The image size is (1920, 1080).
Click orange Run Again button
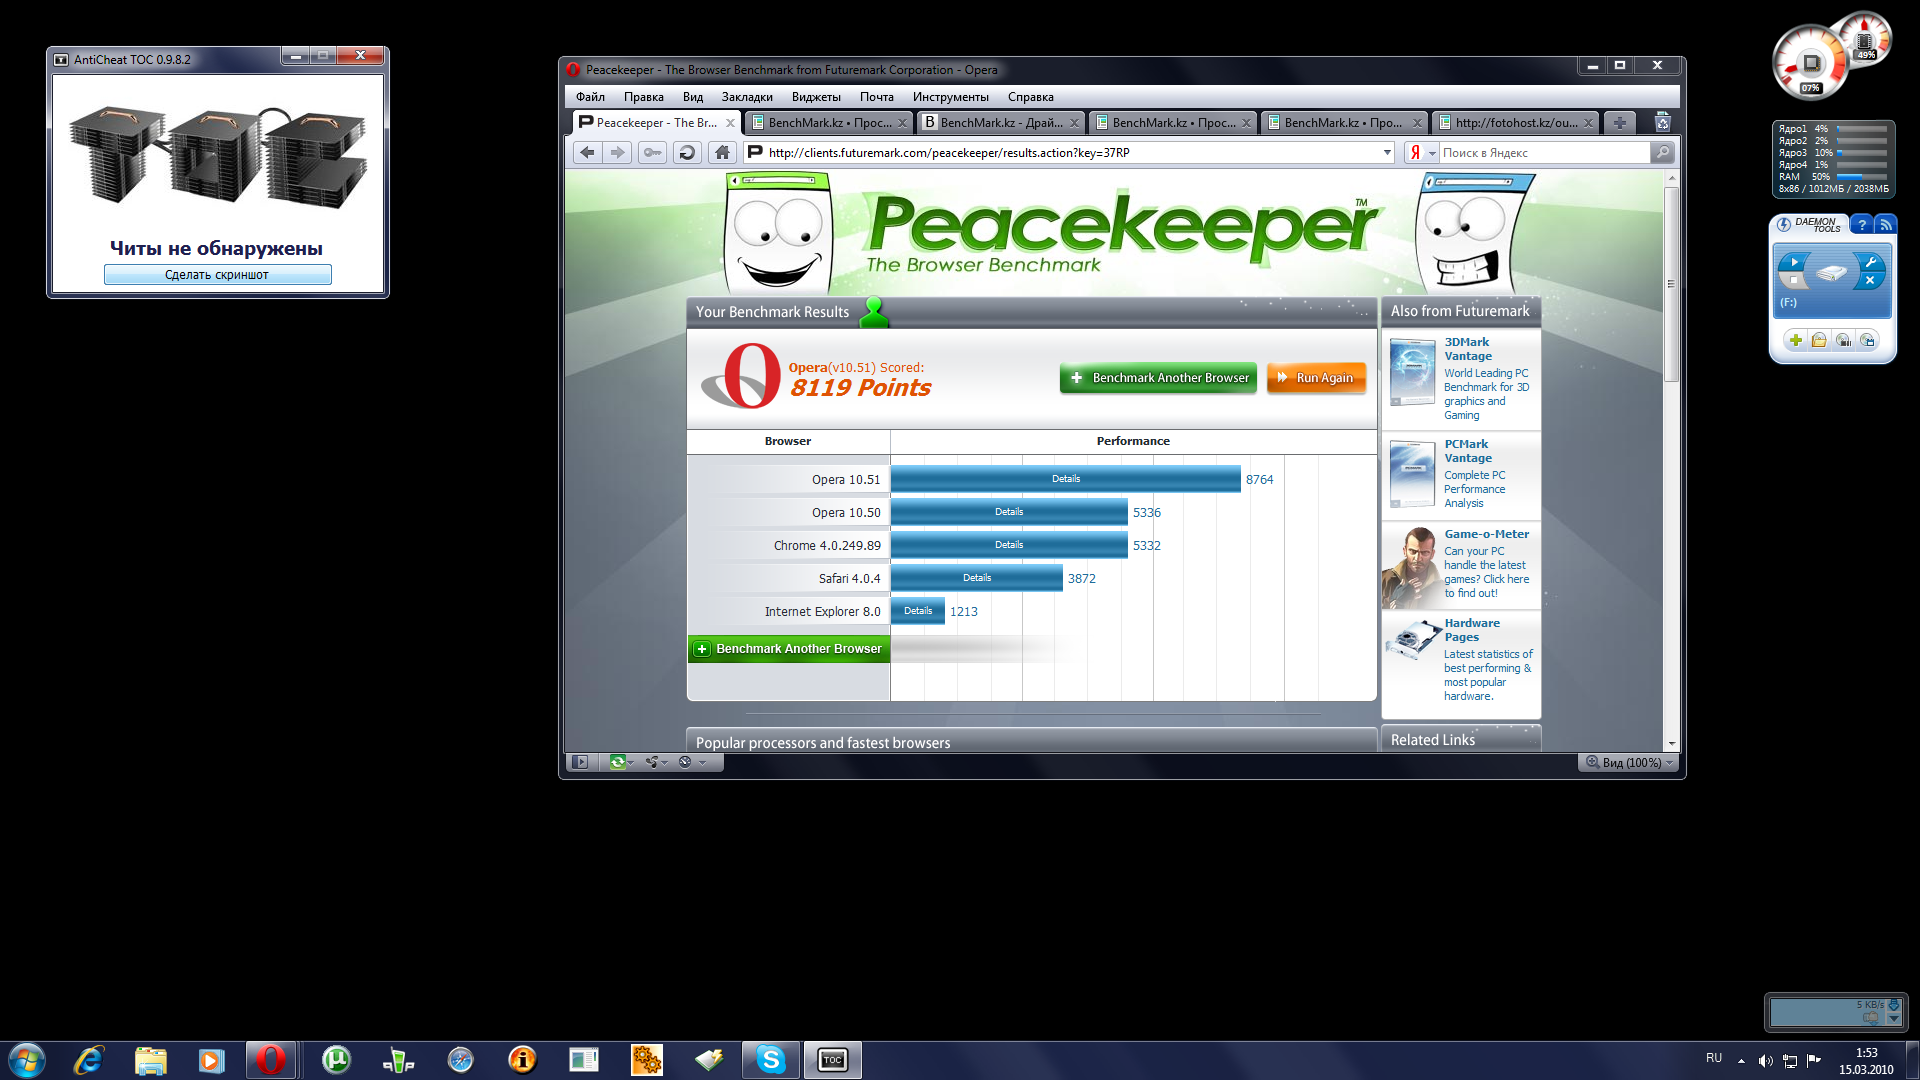pos(1316,378)
